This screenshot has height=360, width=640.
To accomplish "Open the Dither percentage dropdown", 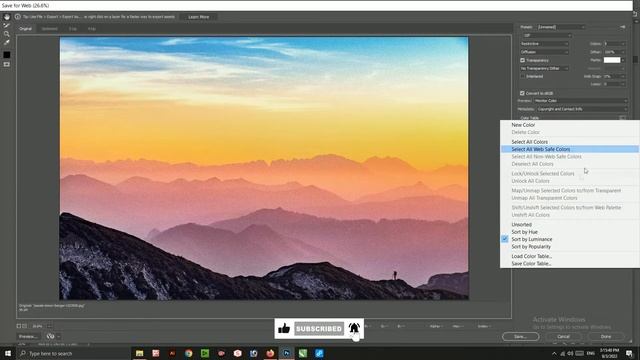I will coord(614,52).
